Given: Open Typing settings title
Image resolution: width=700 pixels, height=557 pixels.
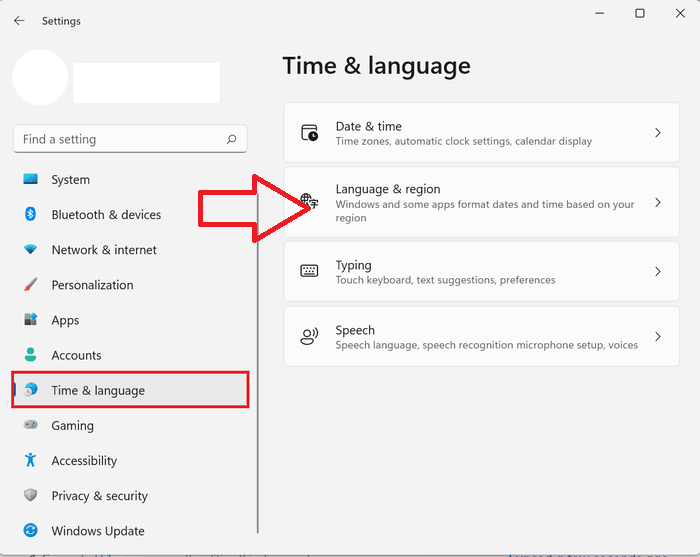Looking at the screenshot, I should pyautogui.click(x=354, y=266).
